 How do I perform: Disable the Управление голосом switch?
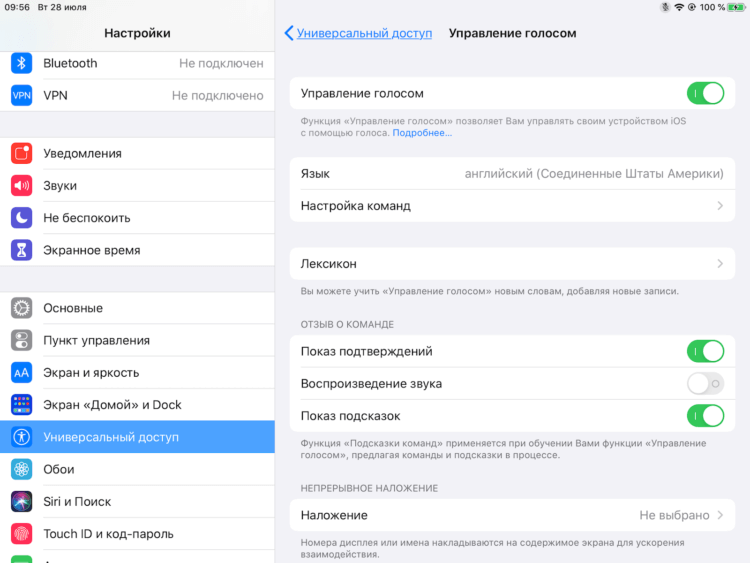tap(705, 93)
